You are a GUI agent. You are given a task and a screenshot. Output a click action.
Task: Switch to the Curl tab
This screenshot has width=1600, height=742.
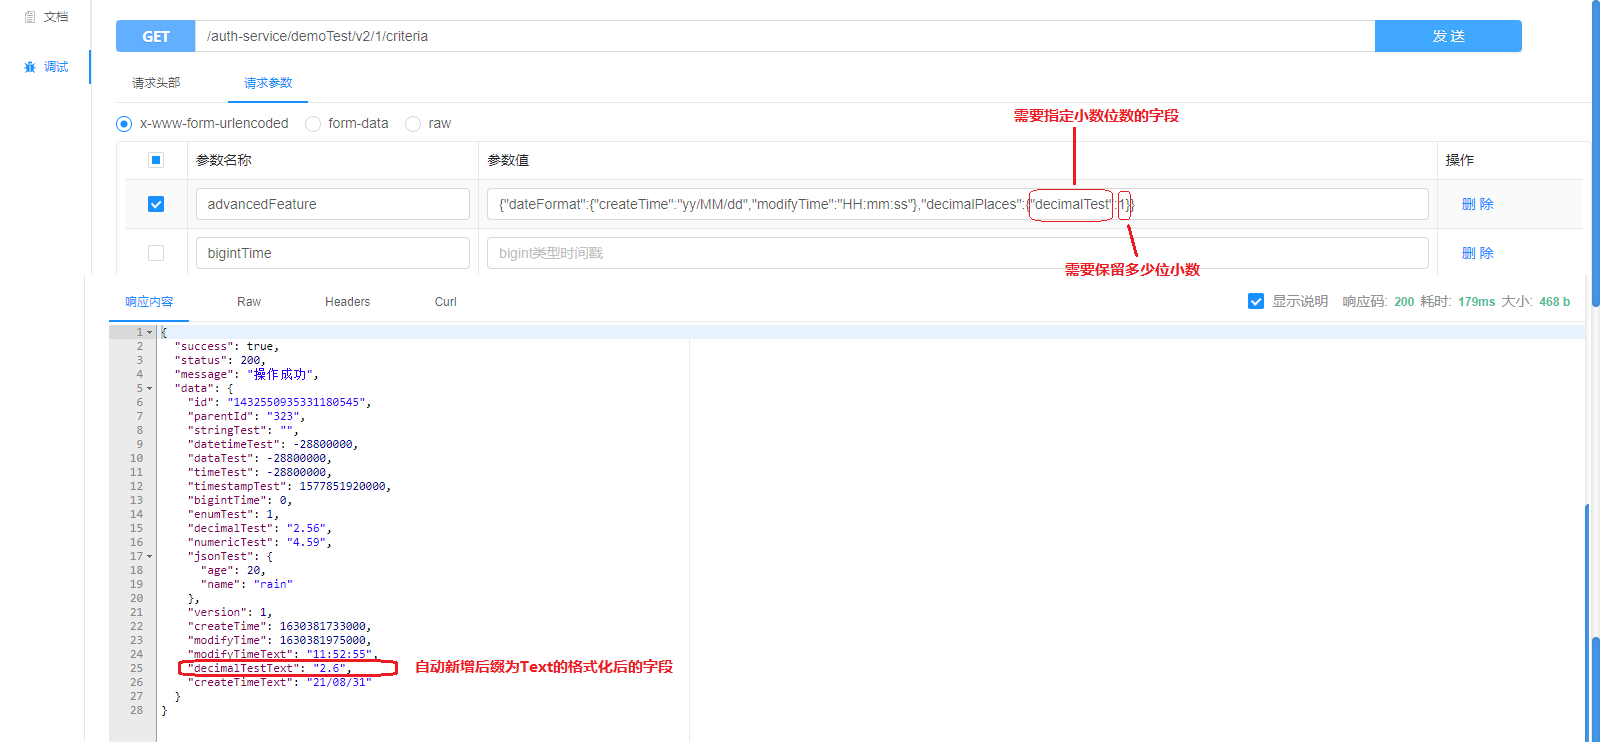click(446, 302)
